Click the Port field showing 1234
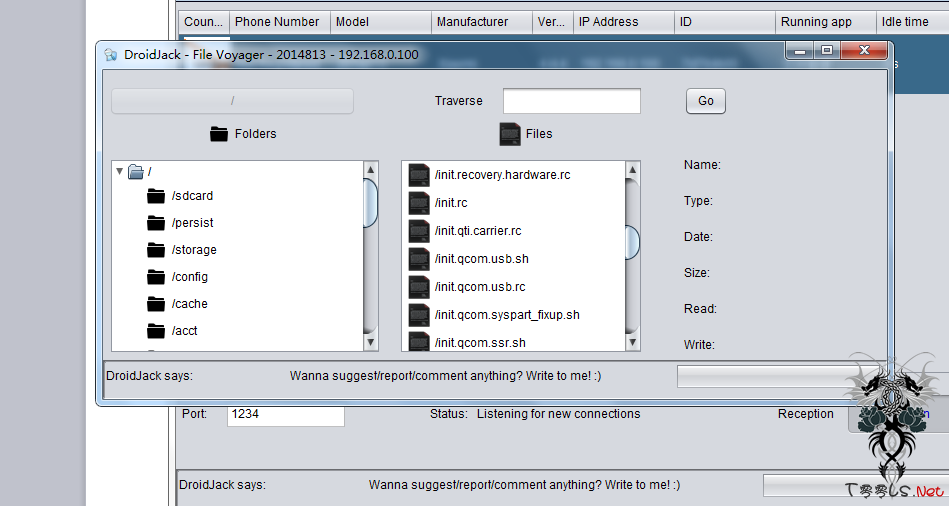Screen dimensions: 949x506 click(286, 415)
